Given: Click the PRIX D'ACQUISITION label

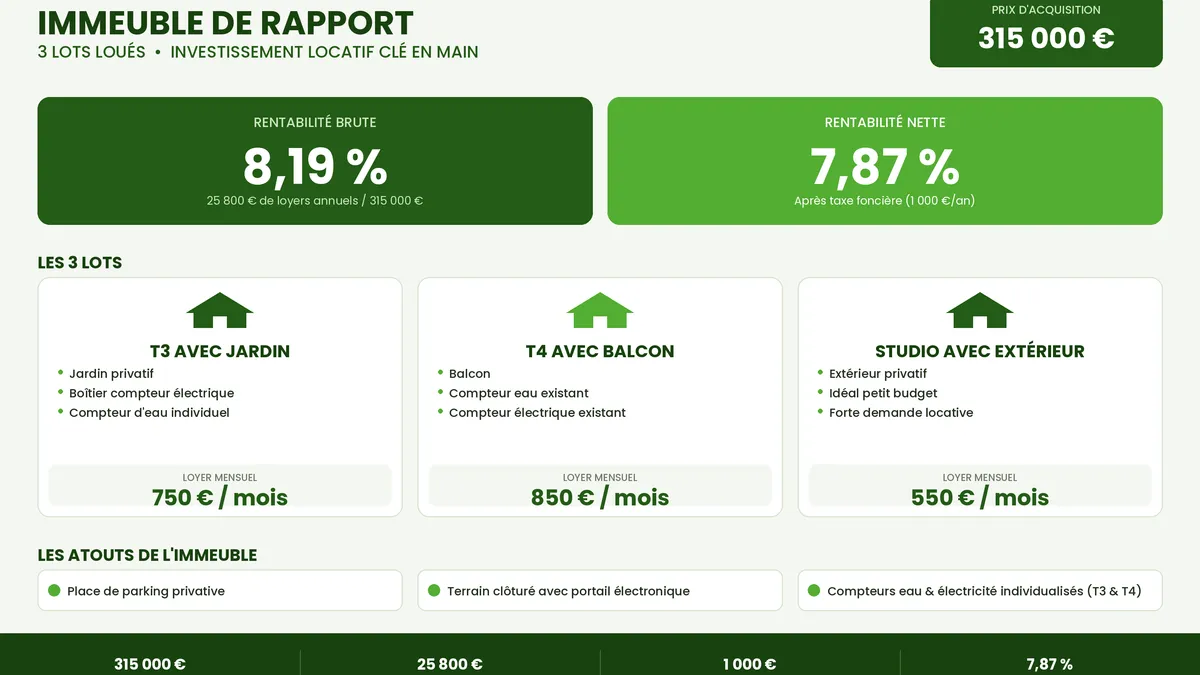Looking at the screenshot, I should click(1046, 10).
